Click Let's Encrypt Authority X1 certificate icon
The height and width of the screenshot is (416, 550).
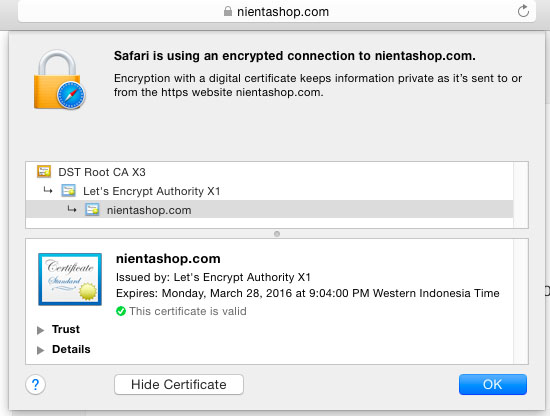[x=68, y=190]
